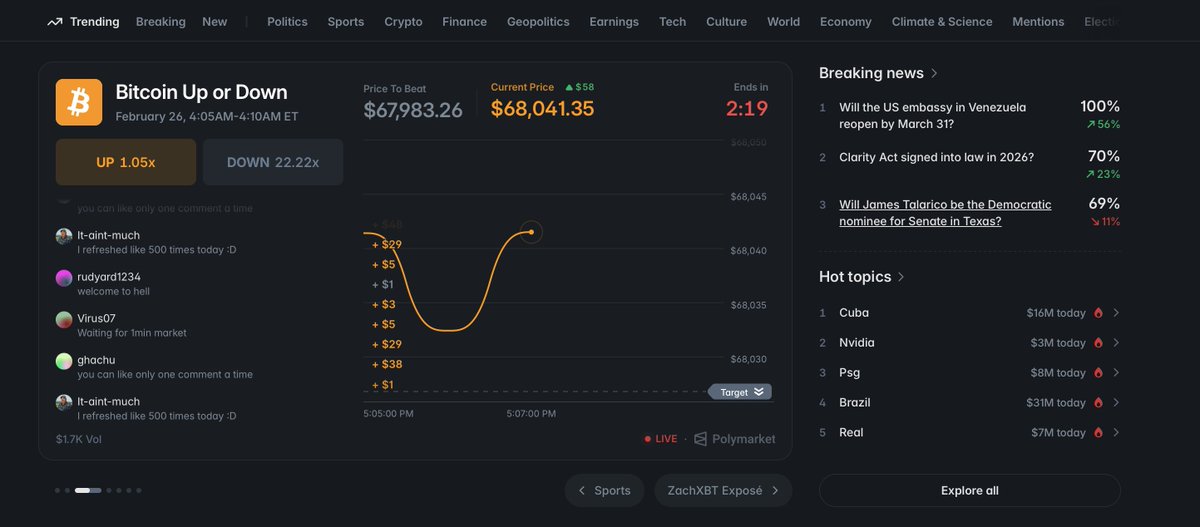Click the fire icon beside Psg
This screenshot has height=527, width=1200.
click(x=1098, y=373)
